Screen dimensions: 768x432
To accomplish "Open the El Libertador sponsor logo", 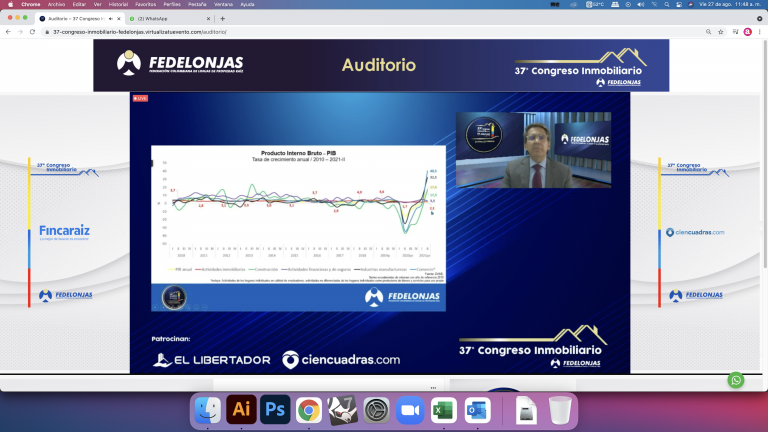I will click(212, 360).
